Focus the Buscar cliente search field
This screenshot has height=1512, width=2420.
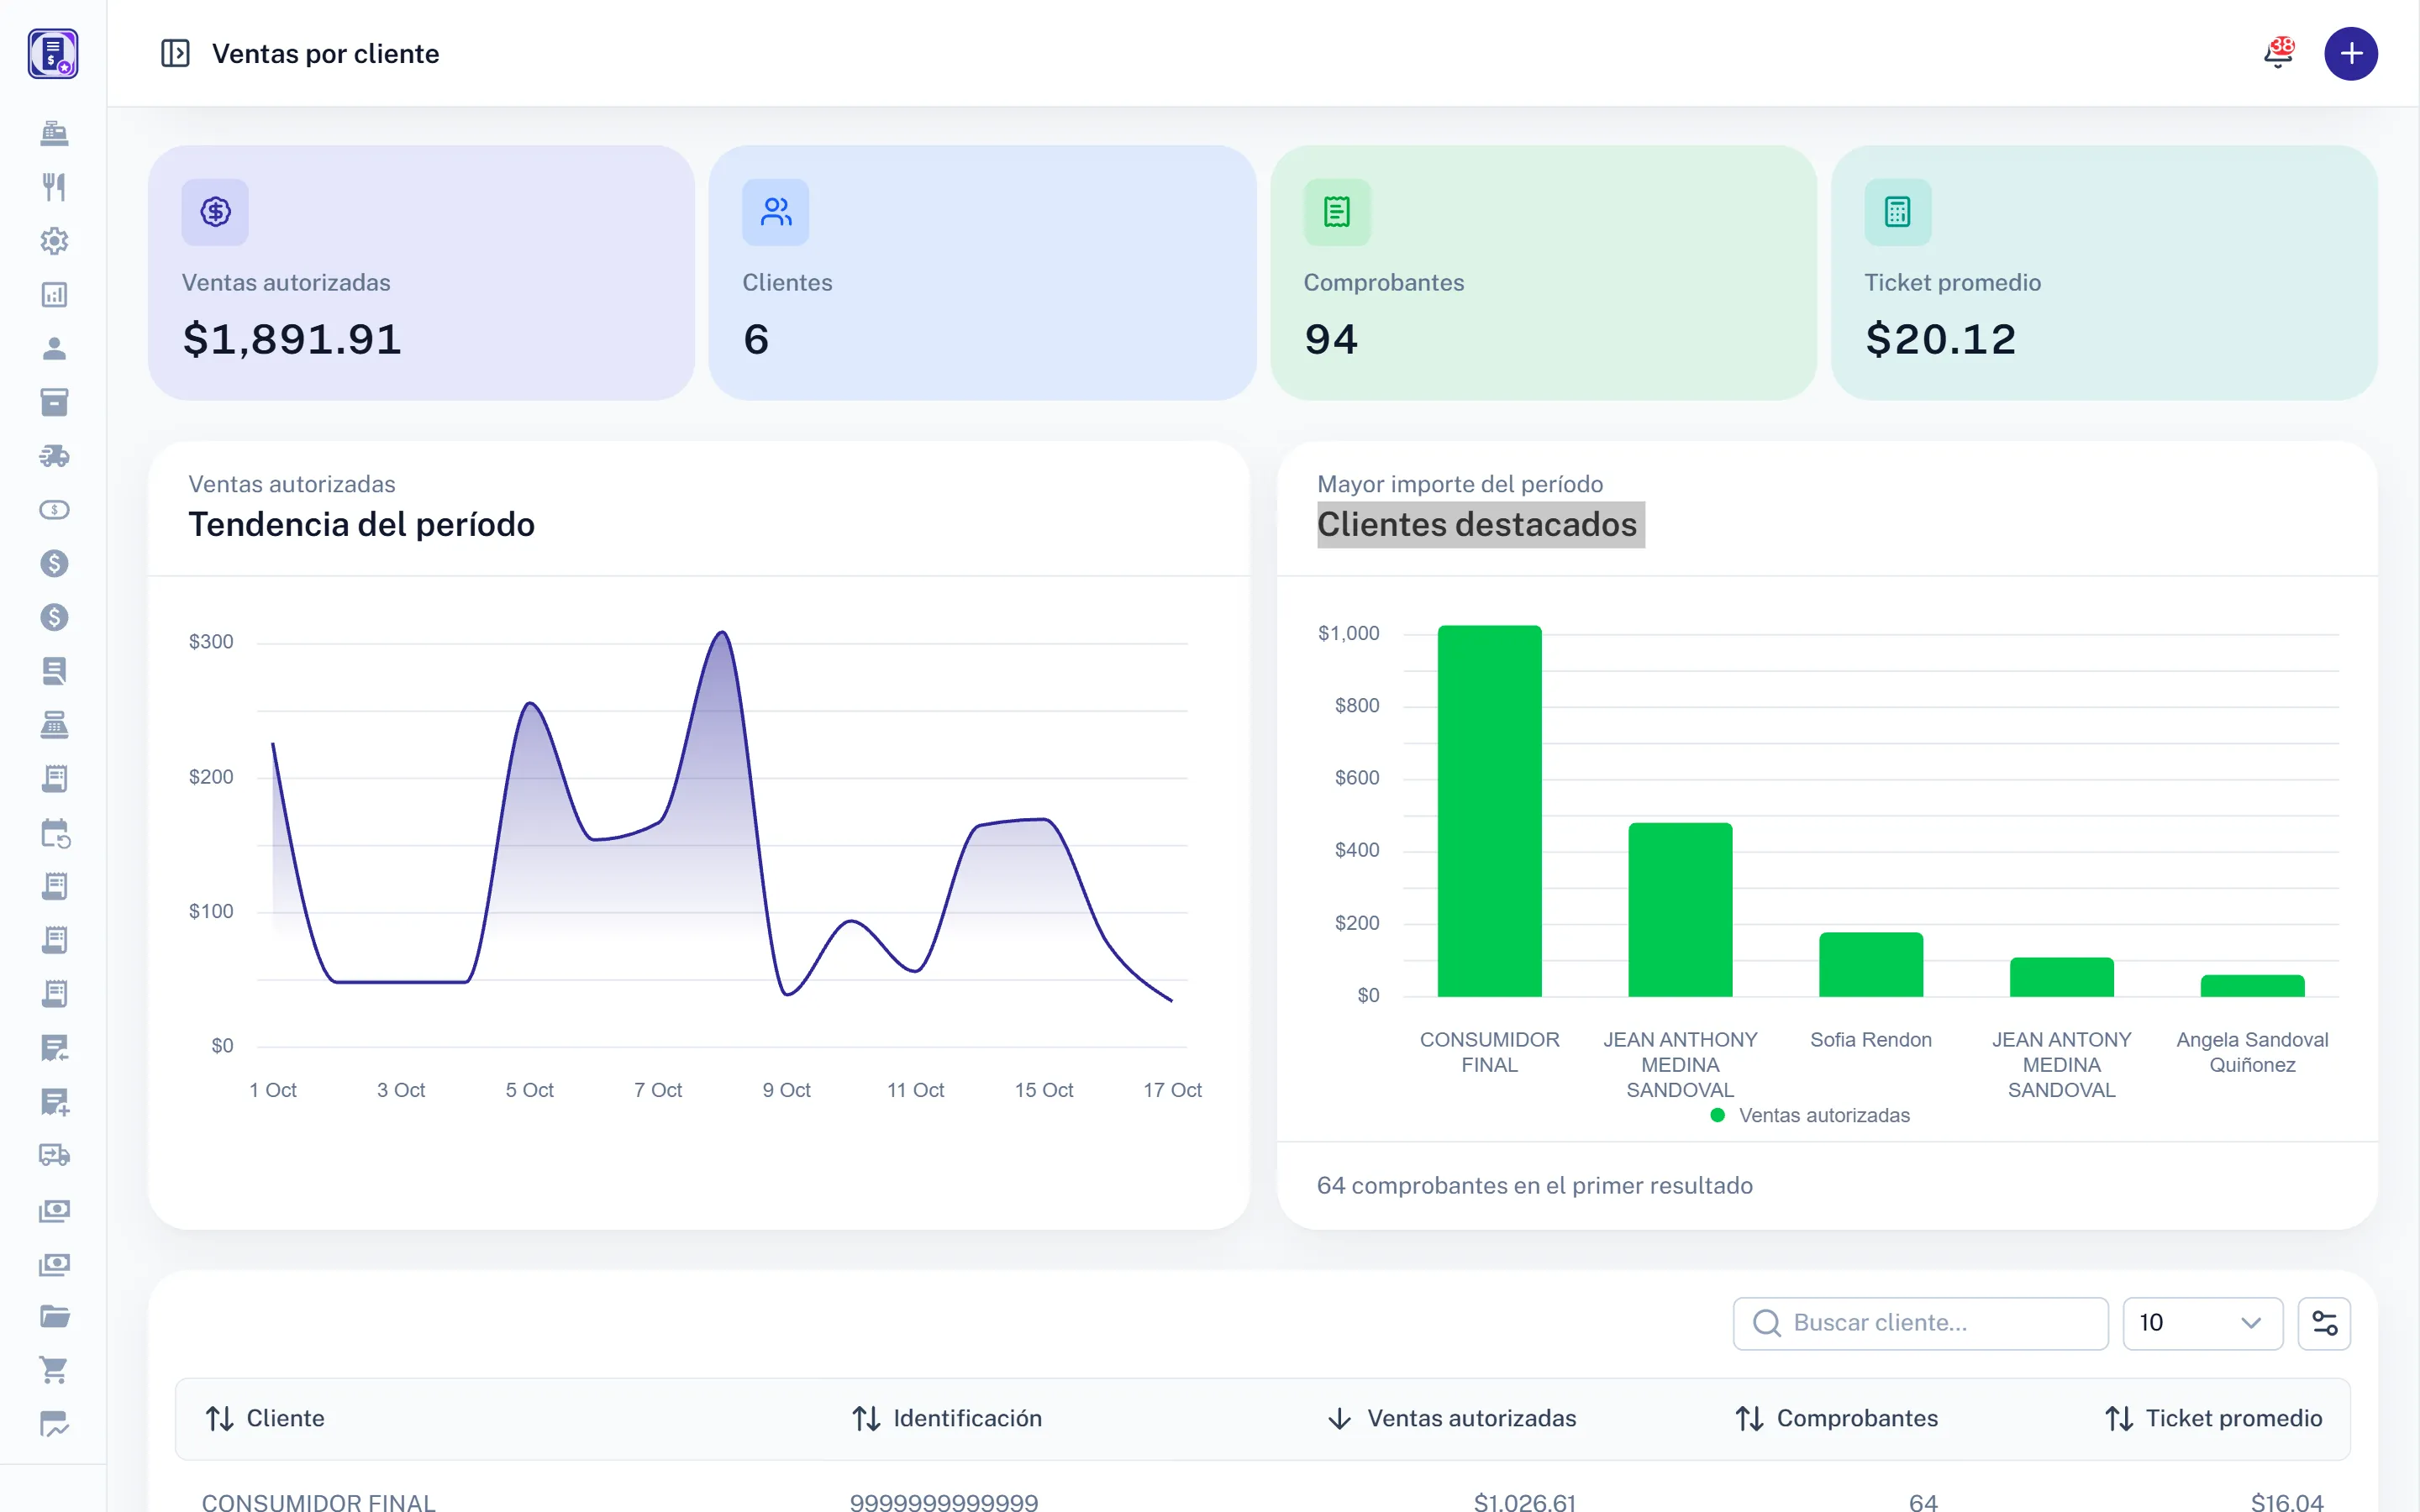1920,1323
